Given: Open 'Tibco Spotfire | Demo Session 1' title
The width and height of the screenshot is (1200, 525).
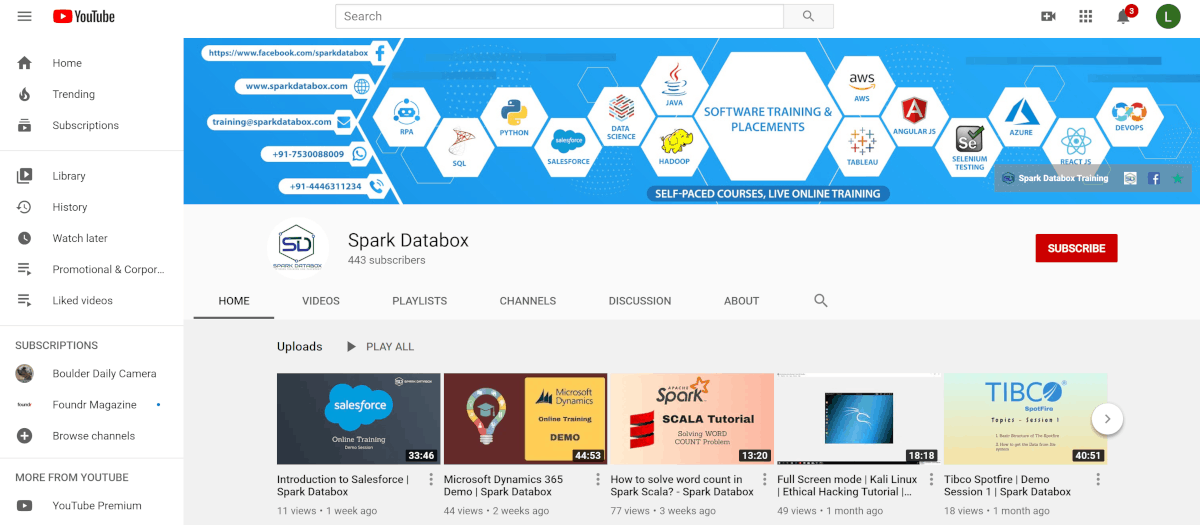Looking at the screenshot, I should coord(1008,486).
